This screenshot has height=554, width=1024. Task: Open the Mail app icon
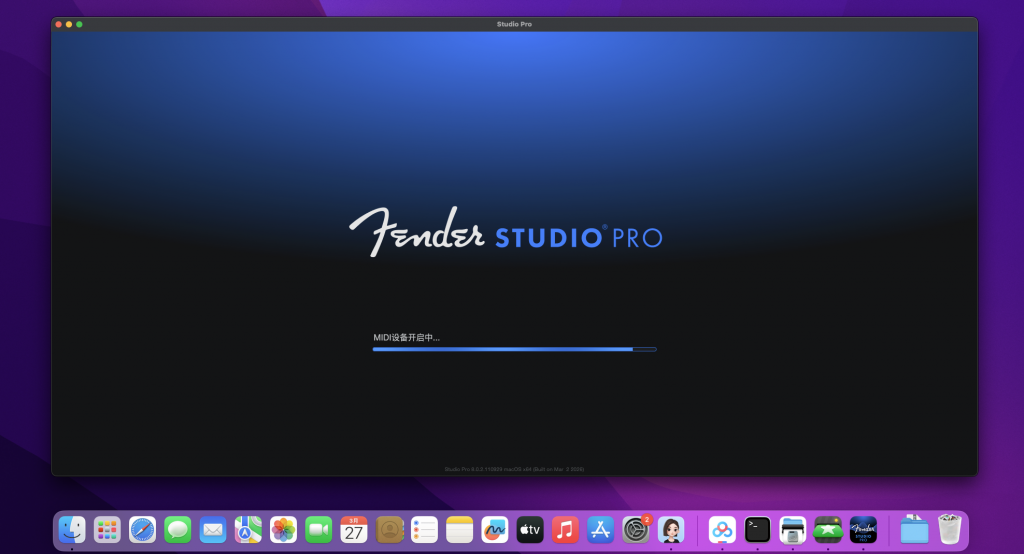pos(213,529)
